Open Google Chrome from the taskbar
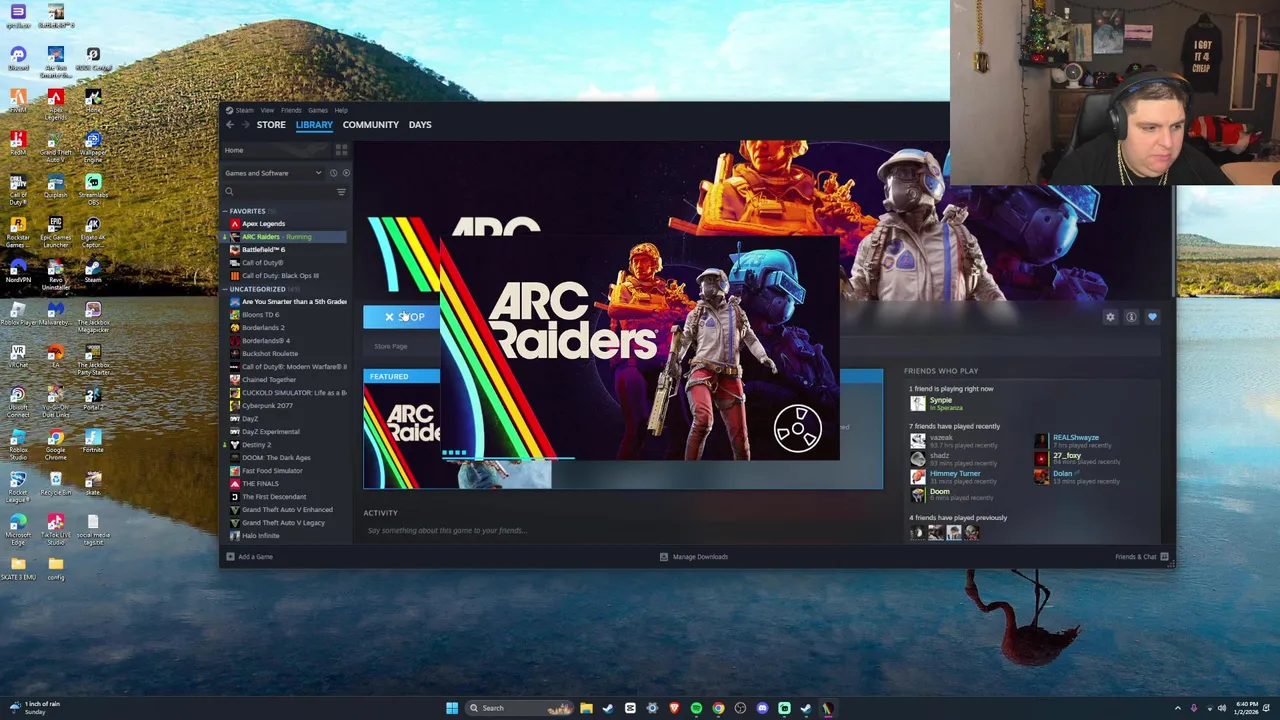1280x720 pixels. click(x=718, y=708)
